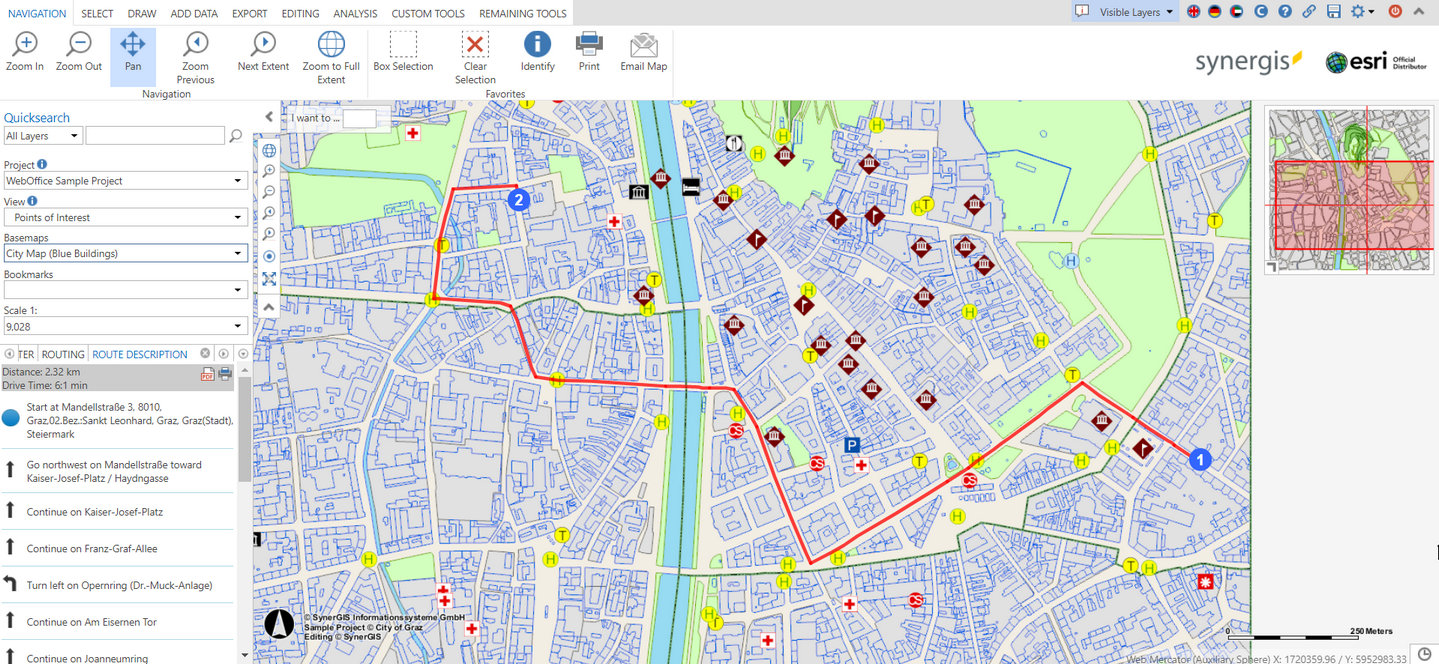Switch to the ANALYSIS ribbon tab

[x=353, y=13]
